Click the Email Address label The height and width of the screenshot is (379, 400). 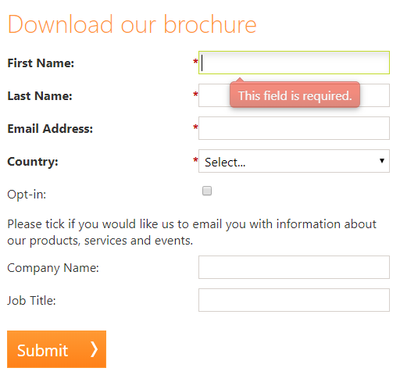point(50,129)
